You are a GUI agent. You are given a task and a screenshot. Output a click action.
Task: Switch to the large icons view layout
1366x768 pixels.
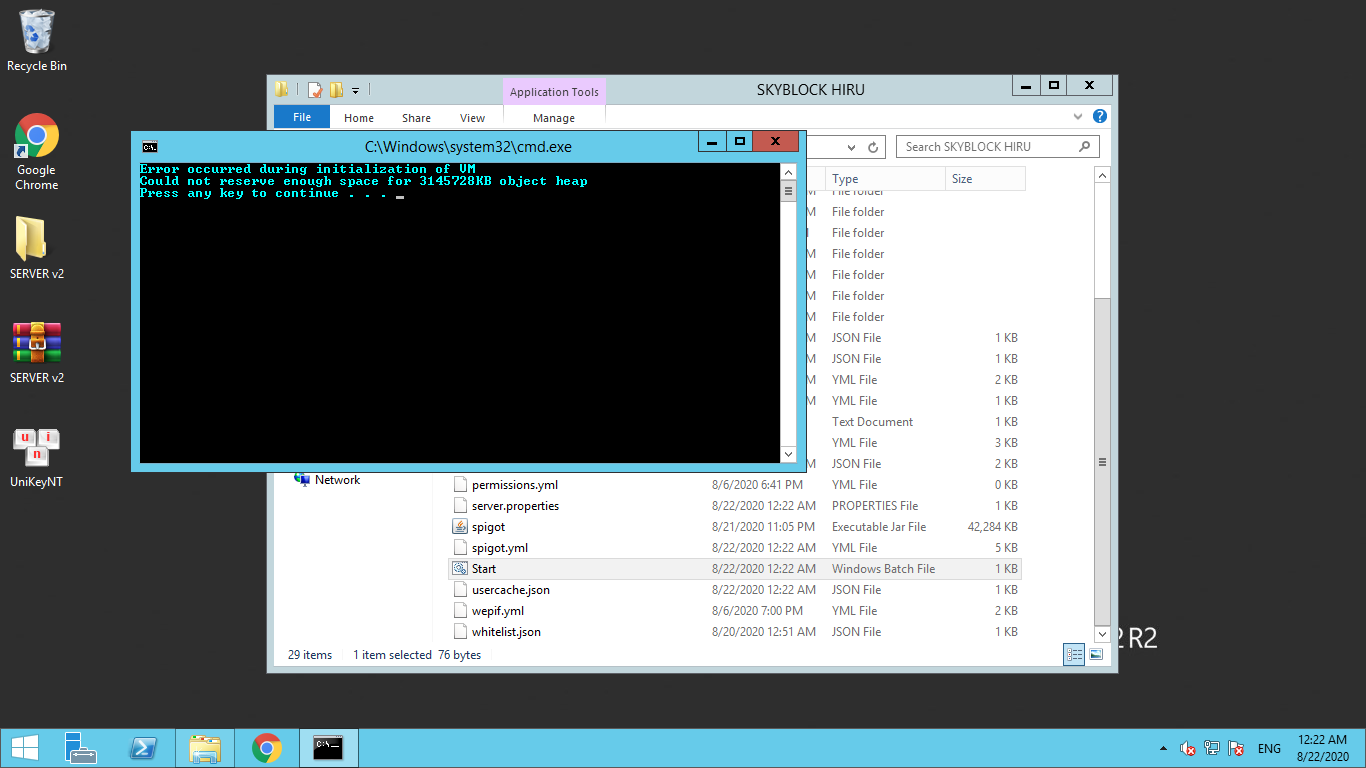coord(1097,655)
